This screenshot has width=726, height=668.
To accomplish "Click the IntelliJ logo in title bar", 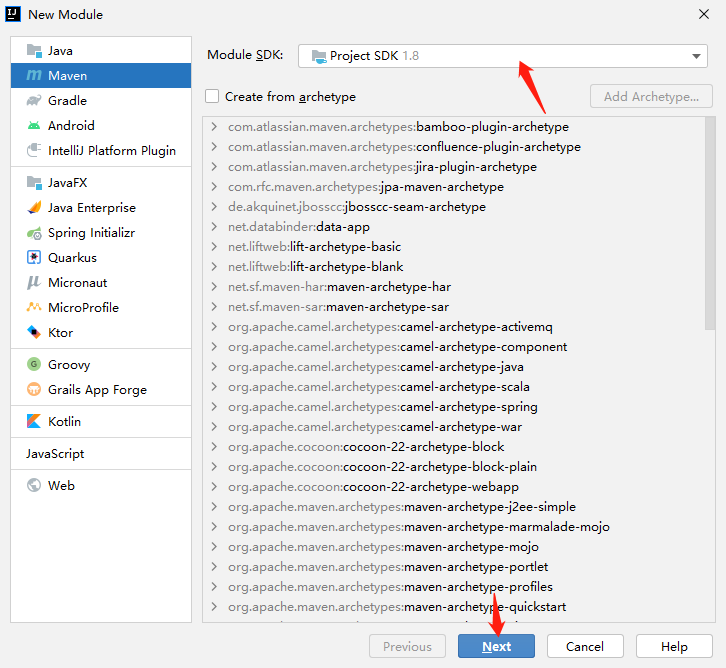I will coord(13,14).
